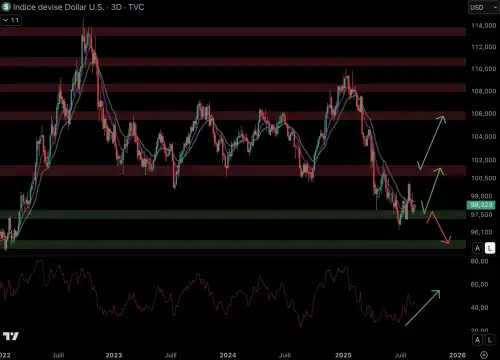Screen dimensions: 500x360
Task: Click the 2025 label on the time axis
Action: pyautogui.click(x=343, y=355)
